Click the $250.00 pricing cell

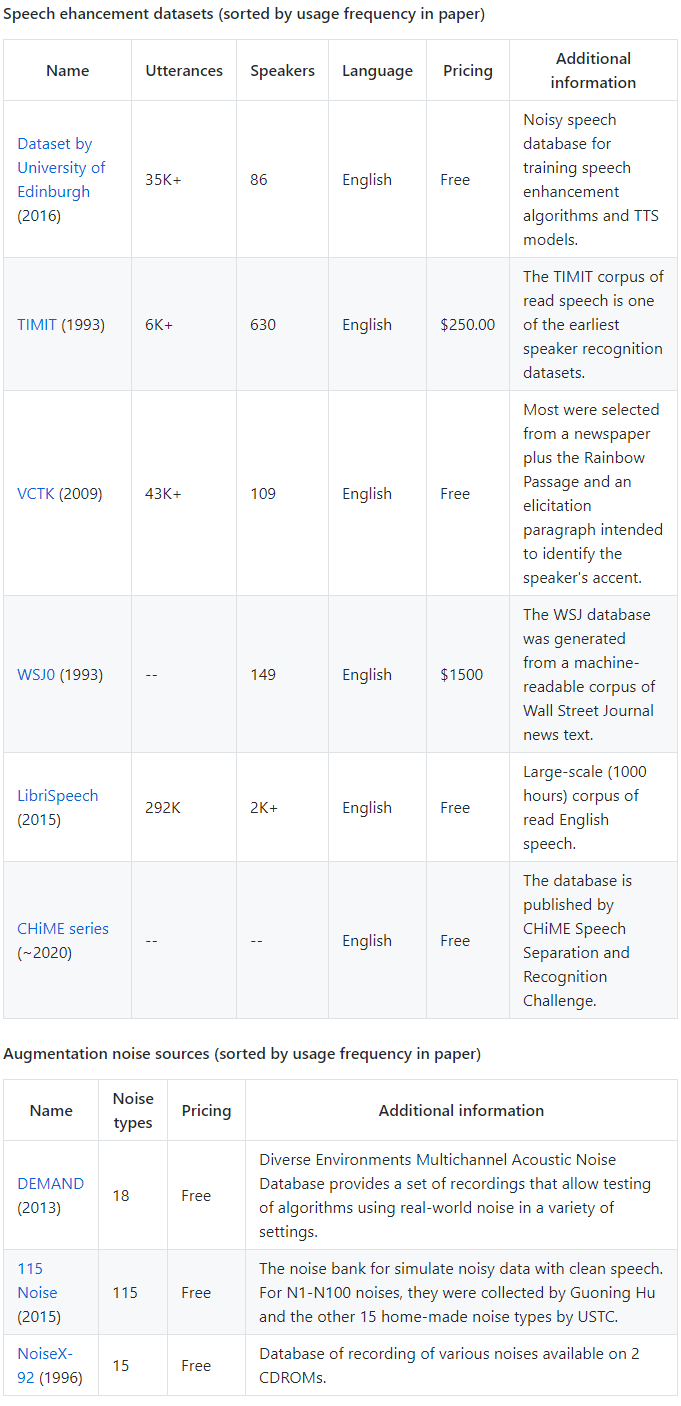click(467, 325)
